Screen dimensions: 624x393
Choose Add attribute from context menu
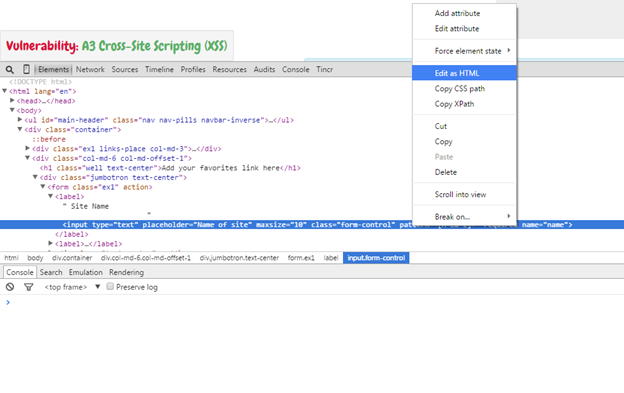[x=464, y=13]
